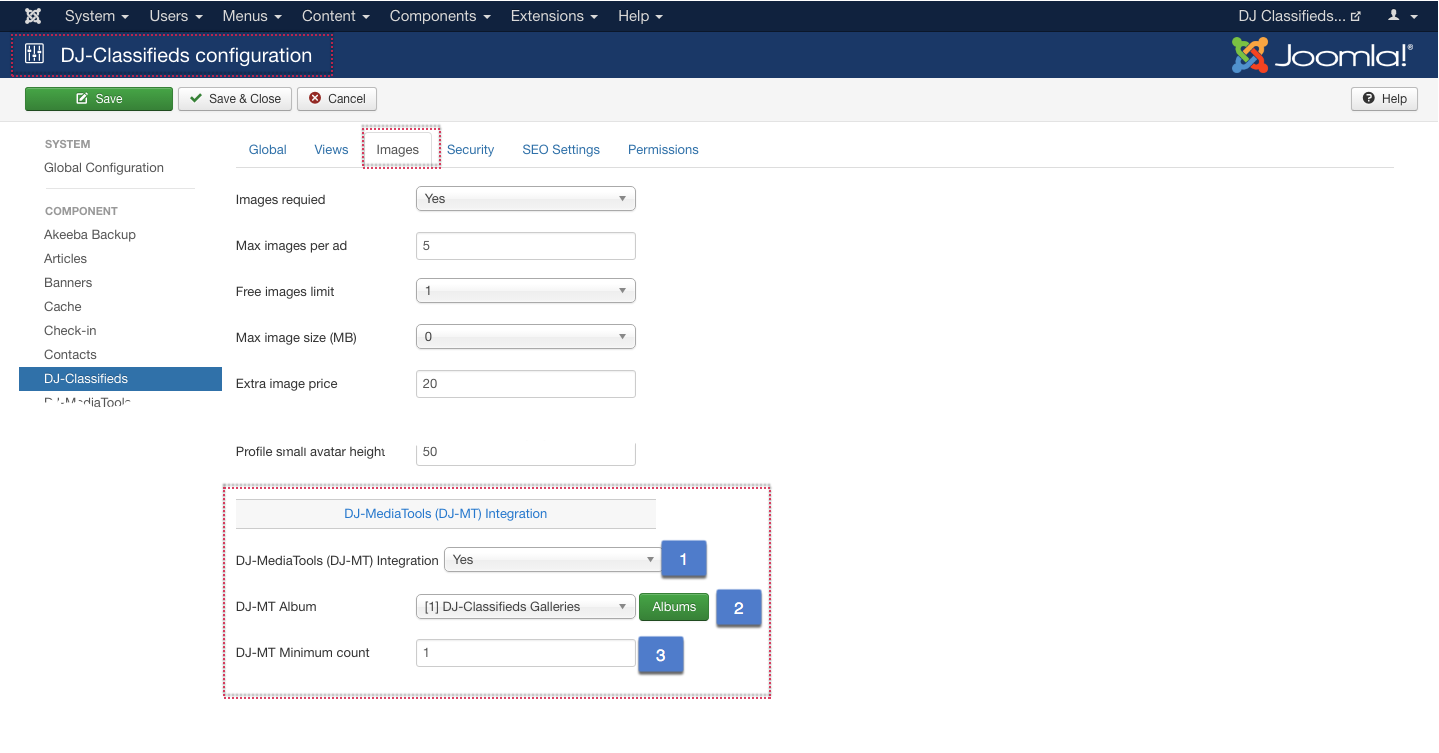Expand the Images required dropdown

point(525,199)
